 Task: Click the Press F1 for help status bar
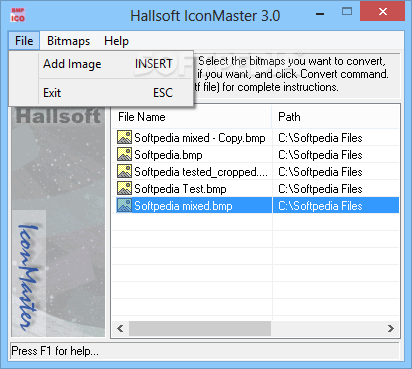[205, 351]
